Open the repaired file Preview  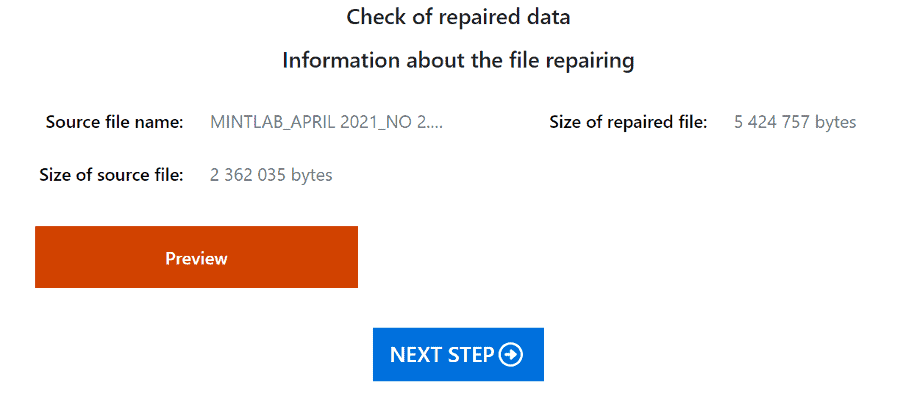pyautogui.click(x=196, y=257)
